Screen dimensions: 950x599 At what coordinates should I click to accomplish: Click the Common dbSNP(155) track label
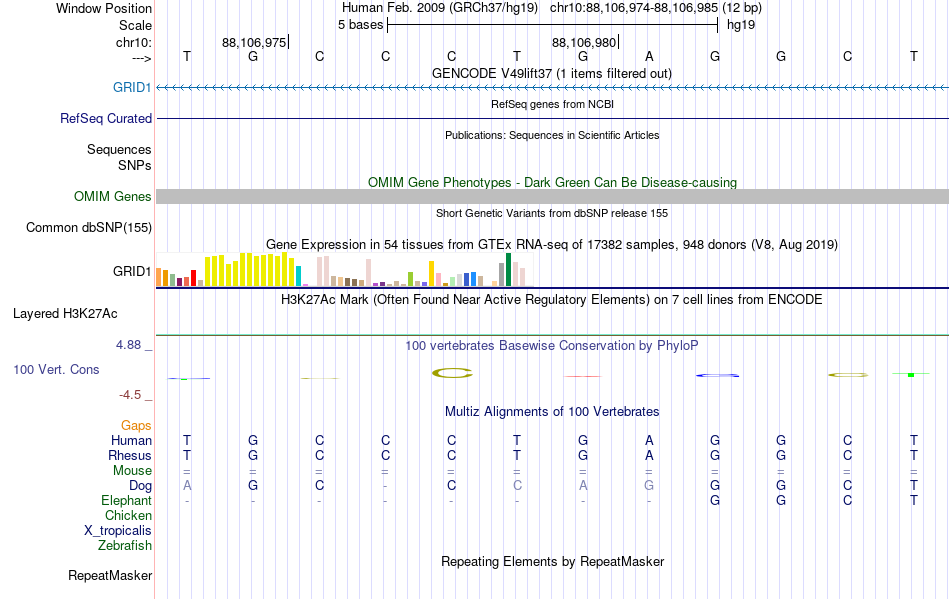[88, 227]
